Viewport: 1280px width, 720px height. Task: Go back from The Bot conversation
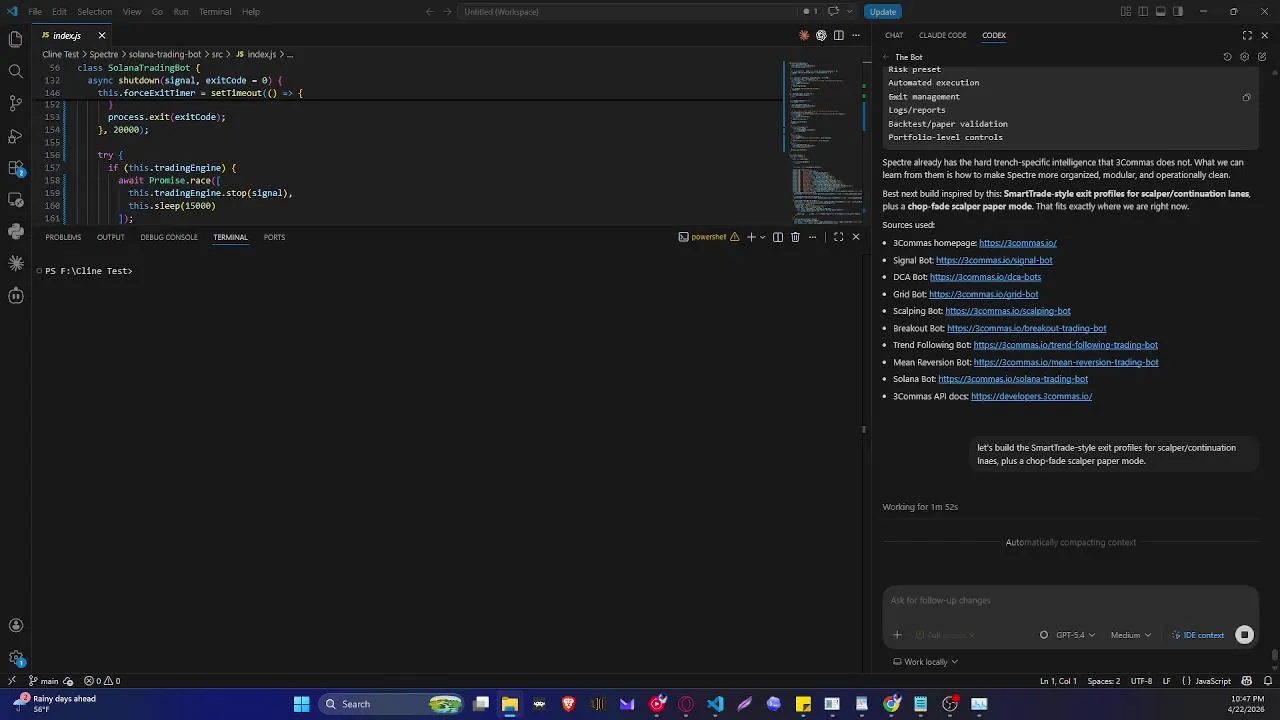tap(886, 57)
